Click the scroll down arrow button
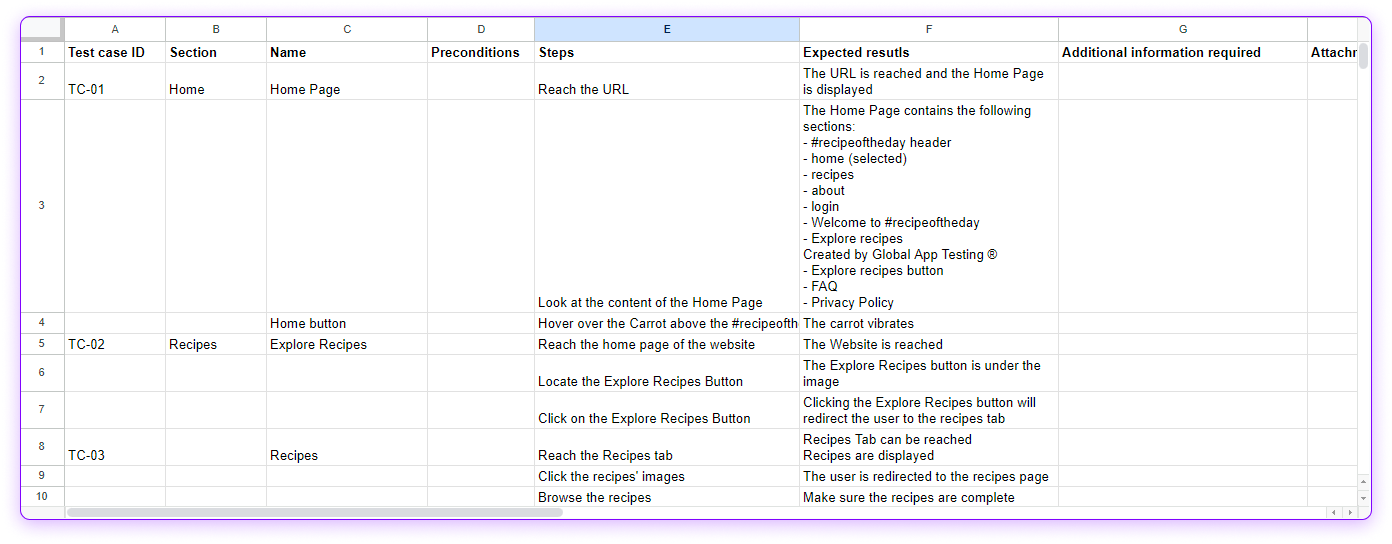 [1362, 497]
